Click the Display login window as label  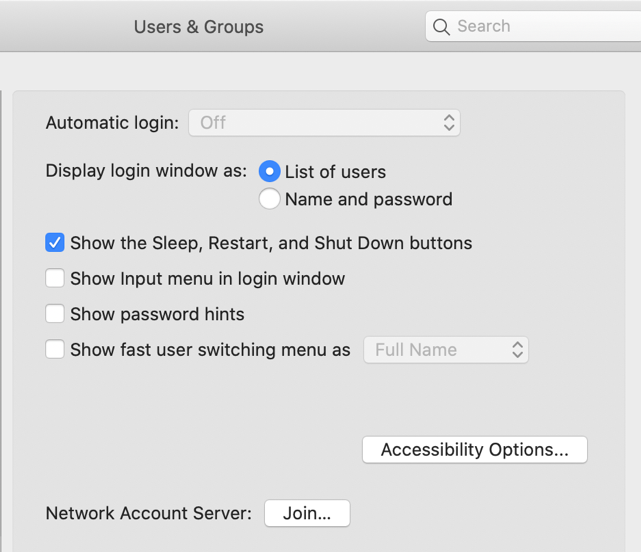pos(146,171)
